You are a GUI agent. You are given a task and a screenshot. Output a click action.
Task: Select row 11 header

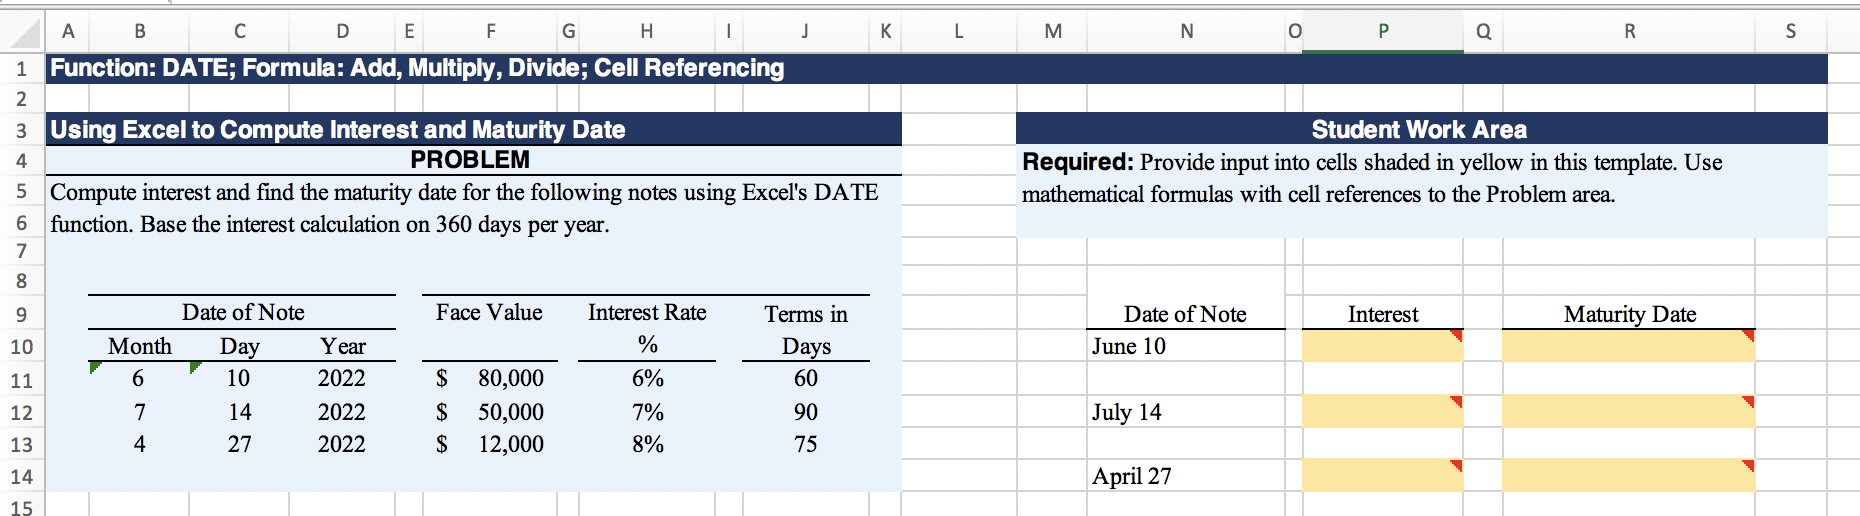[21, 380]
